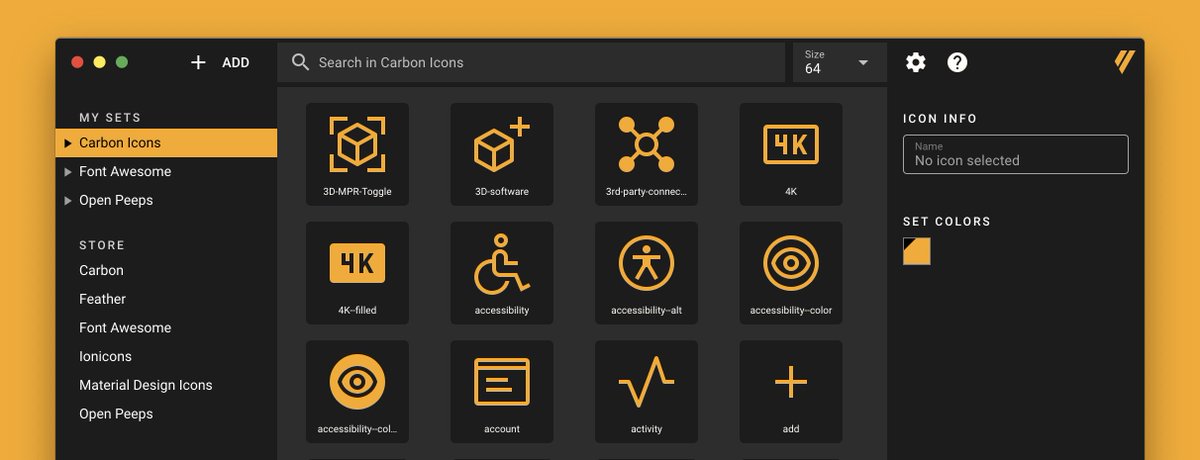Expand the Carbon Icons set
Image resolution: width=1200 pixels, height=460 pixels.
pyautogui.click(x=68, y=143)
